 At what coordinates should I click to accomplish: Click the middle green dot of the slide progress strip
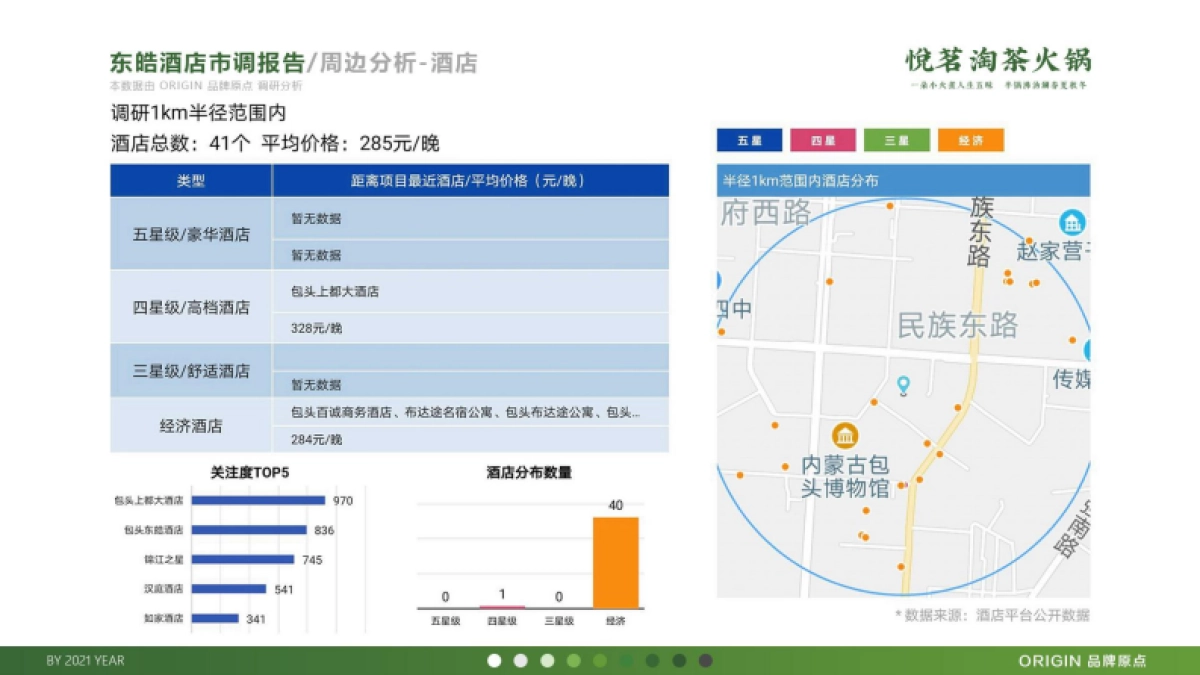tap(599, 660)
